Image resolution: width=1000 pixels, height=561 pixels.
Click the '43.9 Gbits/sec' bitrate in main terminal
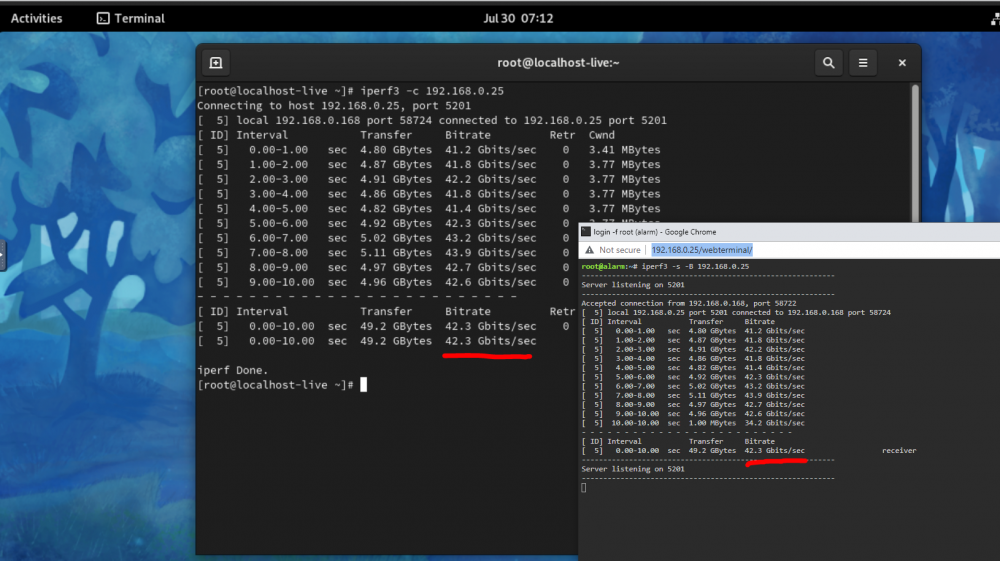[490, 252]
